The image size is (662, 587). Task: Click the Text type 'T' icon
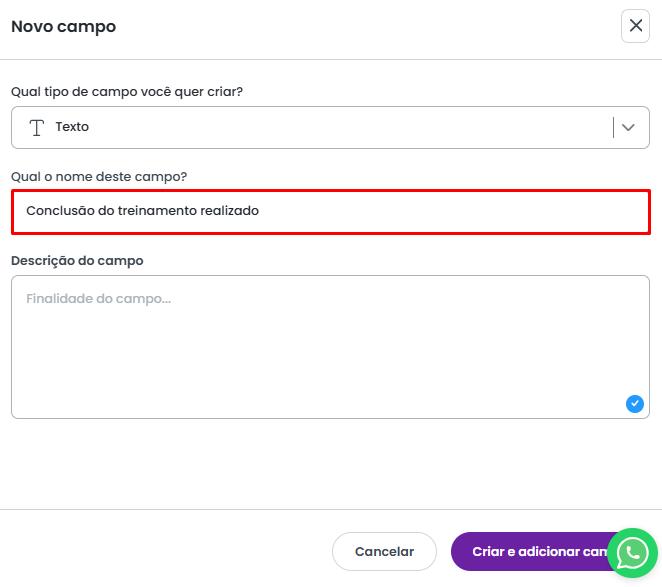tap(37, 127)
